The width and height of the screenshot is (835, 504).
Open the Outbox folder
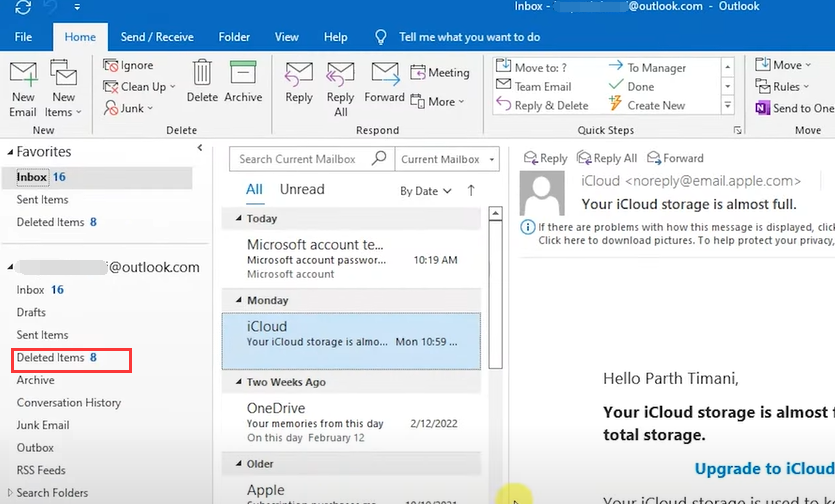[35, 448]
